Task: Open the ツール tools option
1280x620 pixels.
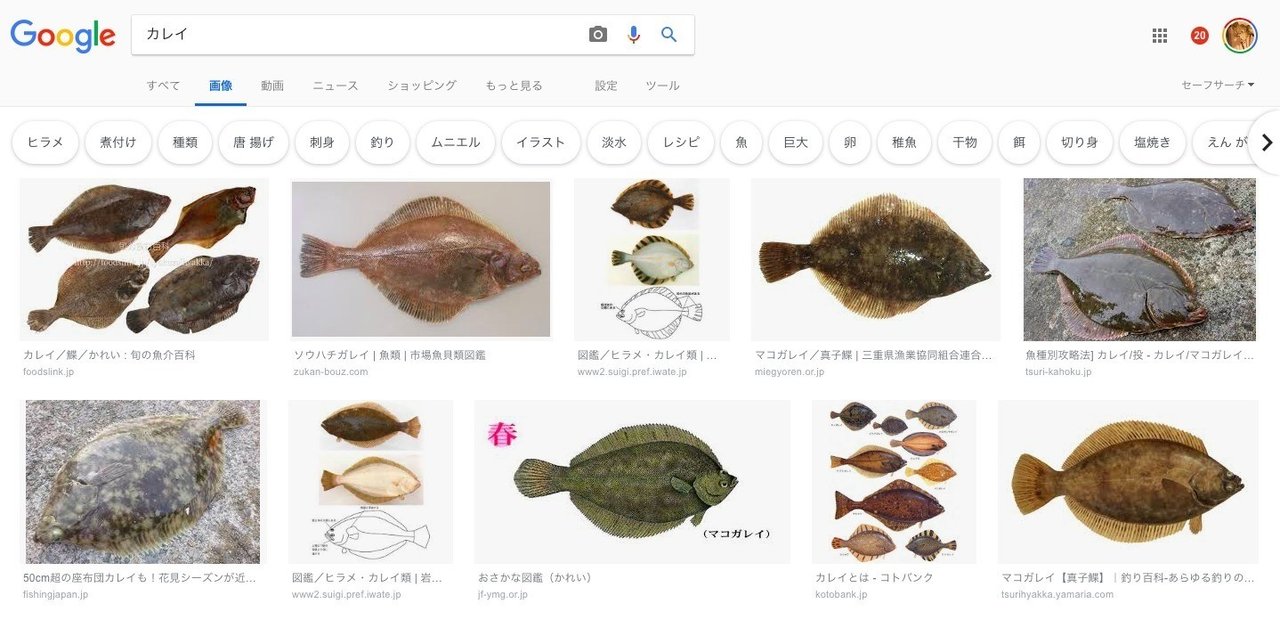Action: coord(662,86)
